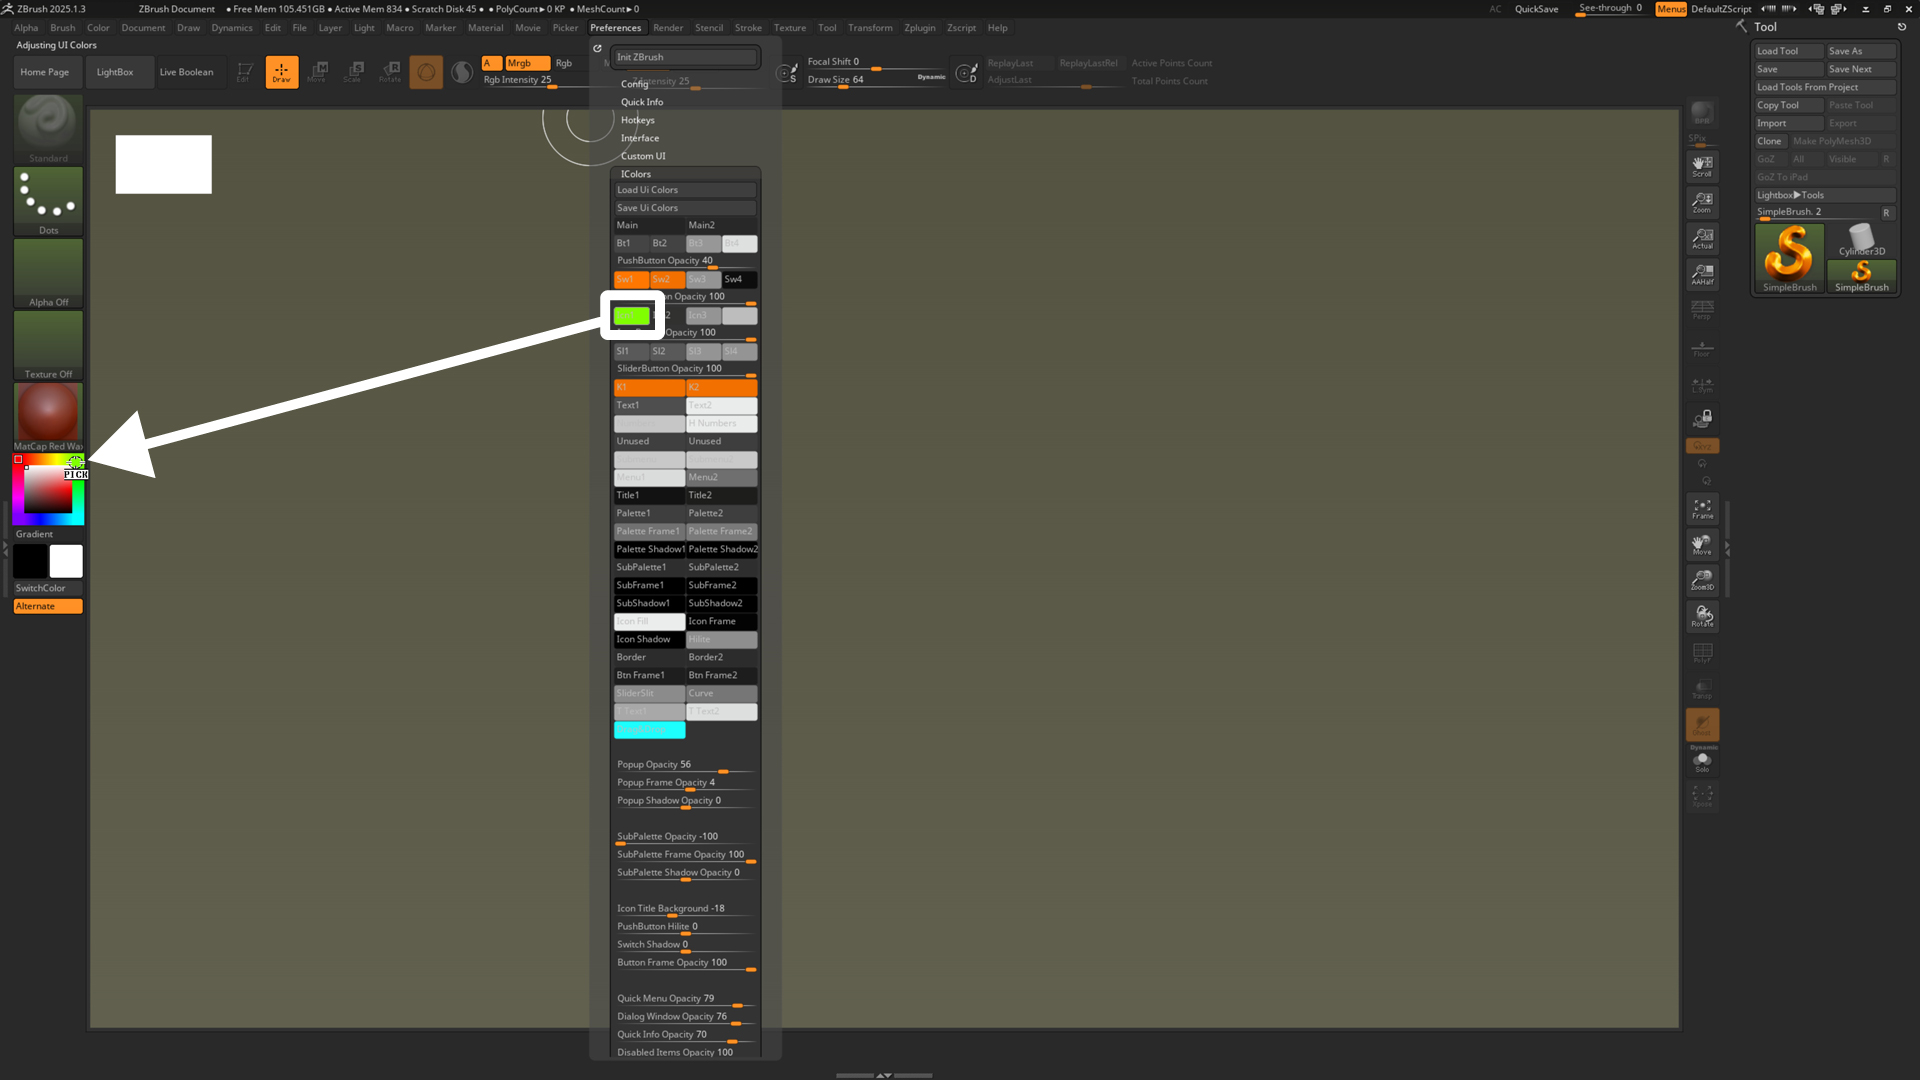Click the sphere material icon in top shelf

point(426,72)
